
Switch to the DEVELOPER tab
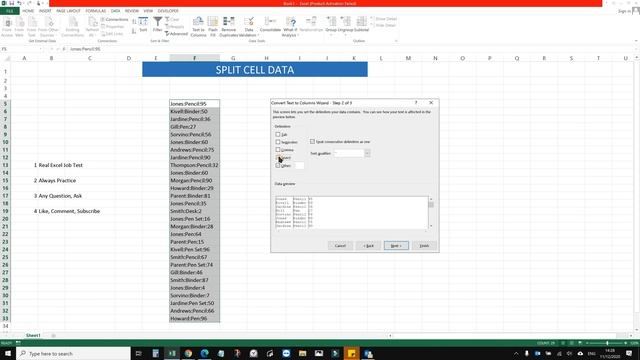[168, 11]
